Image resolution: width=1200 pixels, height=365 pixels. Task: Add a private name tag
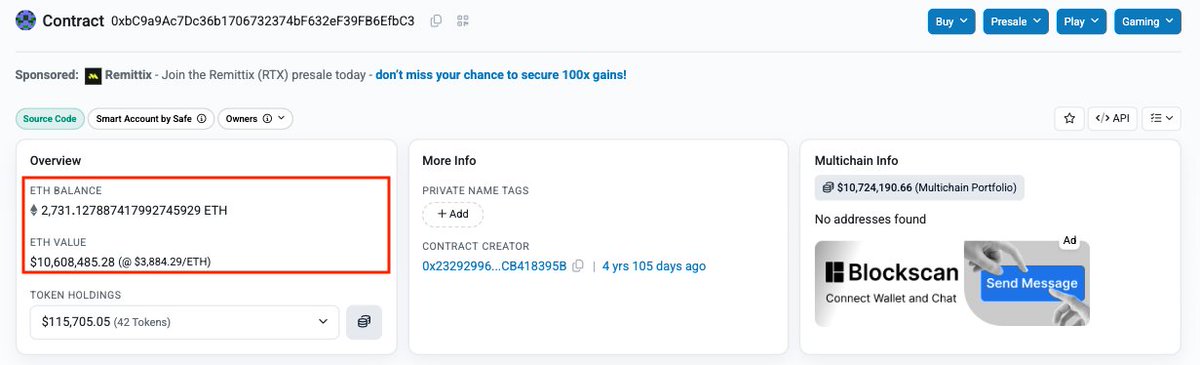[452, 214]
